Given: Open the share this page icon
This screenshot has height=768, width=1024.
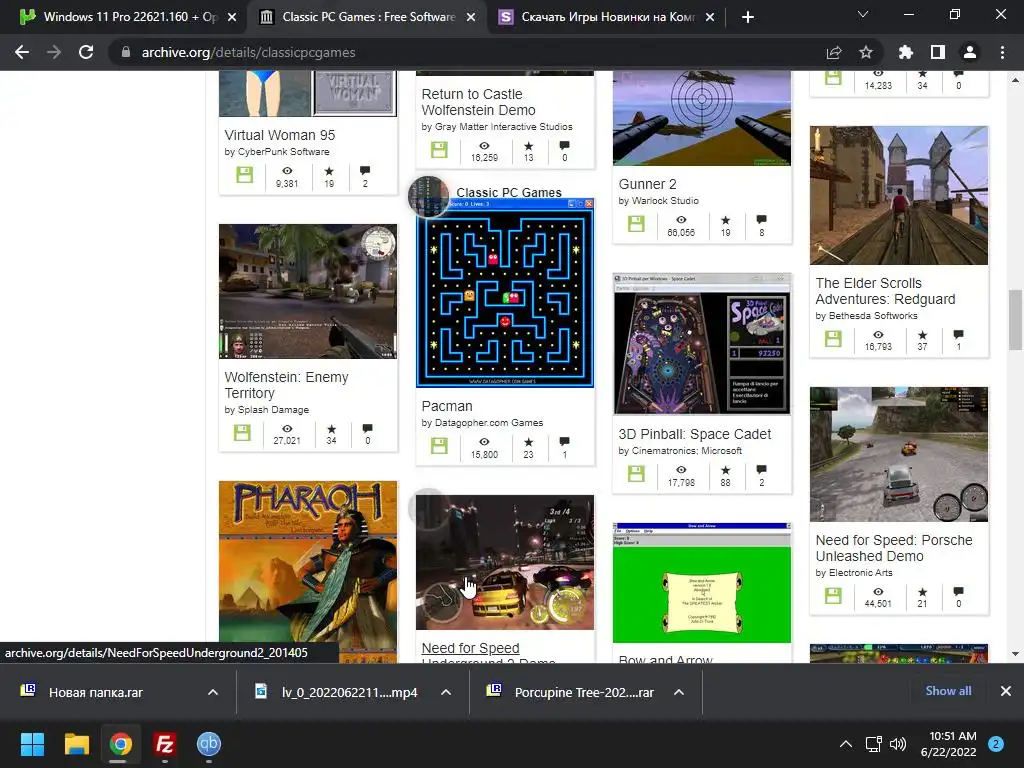Looking at the screenshot, I should (x=834, y=52).
